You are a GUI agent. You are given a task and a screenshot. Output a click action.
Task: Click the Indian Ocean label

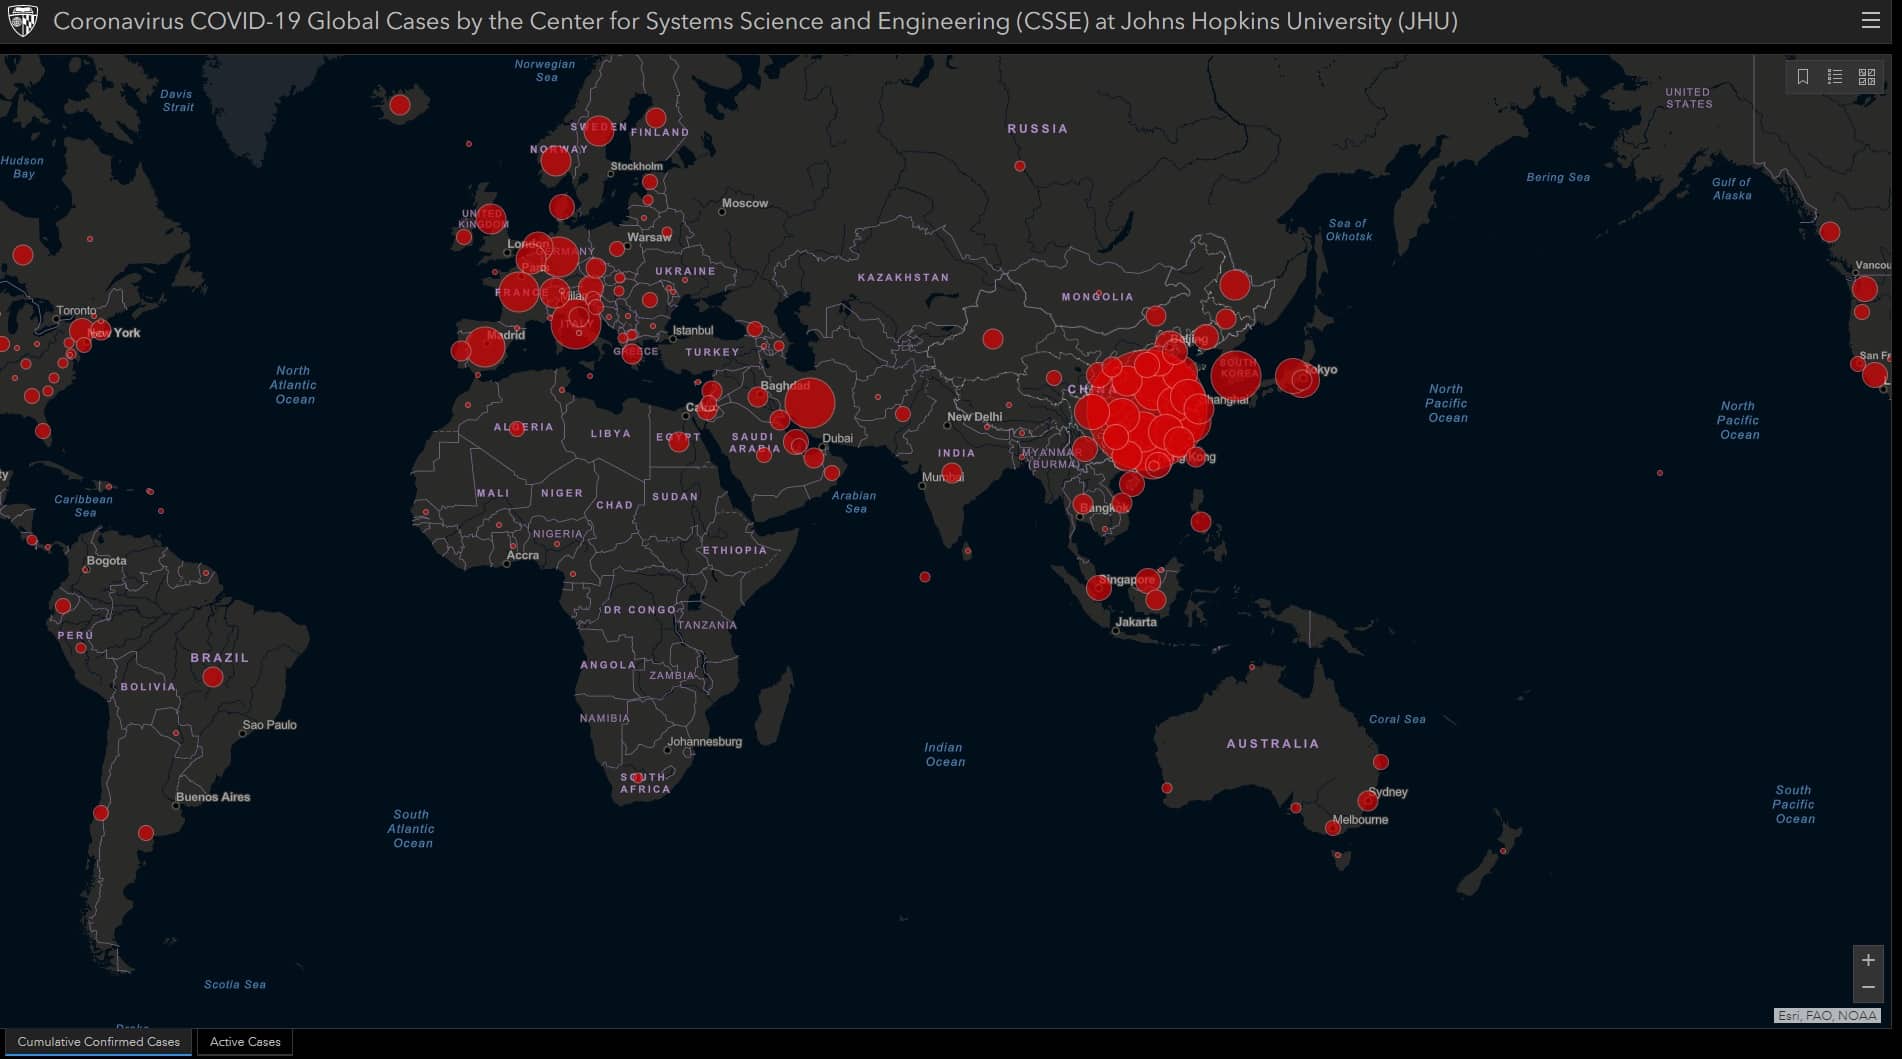pyautogui.click(x=944, y=754)
